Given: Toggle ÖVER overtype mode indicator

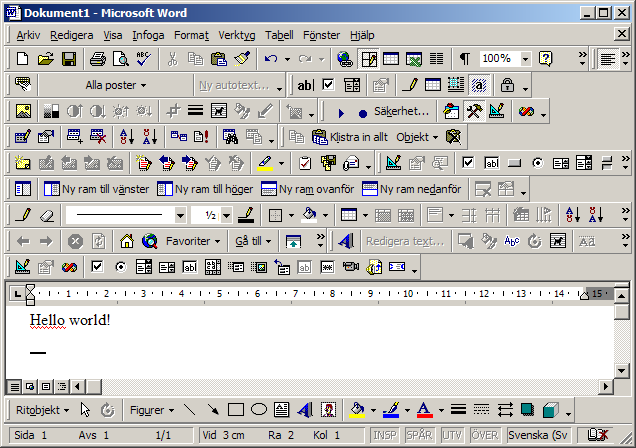Looking at the screenshot, I should point(484,435).
